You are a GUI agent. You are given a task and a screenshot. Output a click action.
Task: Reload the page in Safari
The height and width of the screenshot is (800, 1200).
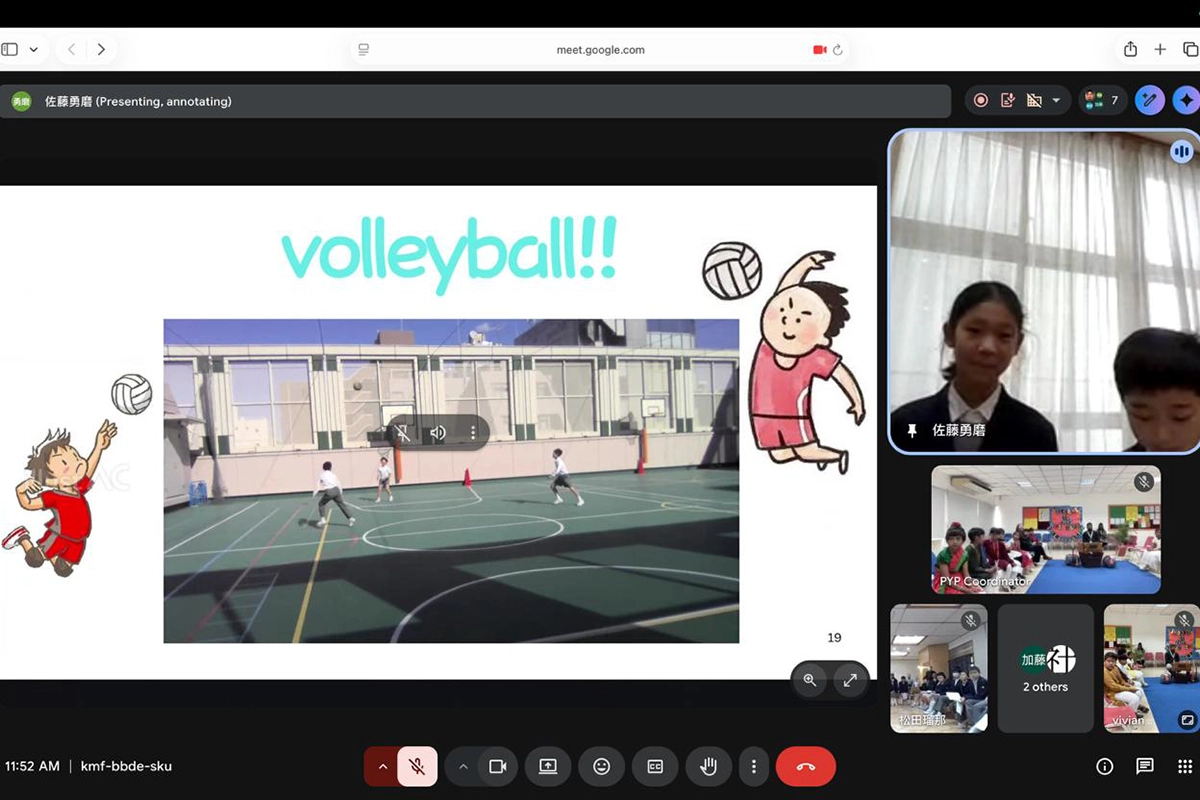coord(838,49)
